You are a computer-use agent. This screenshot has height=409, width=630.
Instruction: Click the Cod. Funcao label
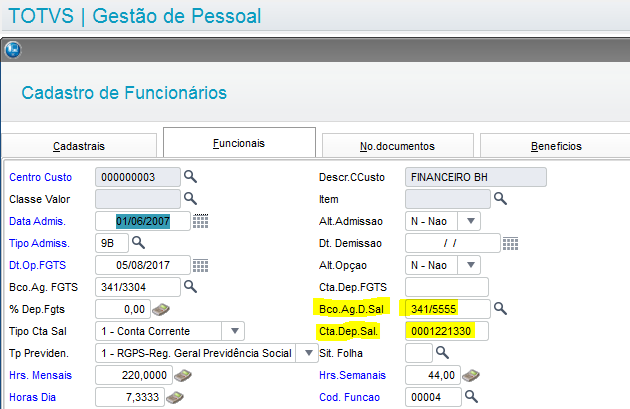click(349, 397)
